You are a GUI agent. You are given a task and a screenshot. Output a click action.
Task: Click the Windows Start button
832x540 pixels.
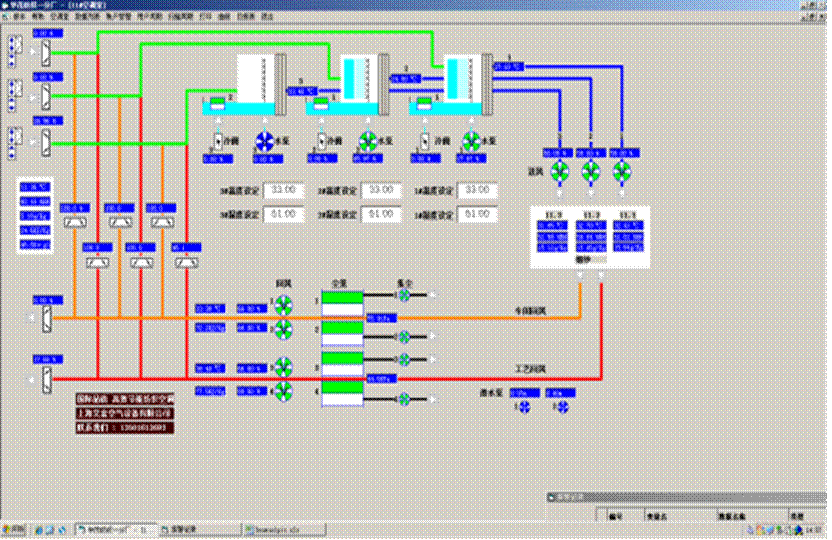(x=14, y=530)
